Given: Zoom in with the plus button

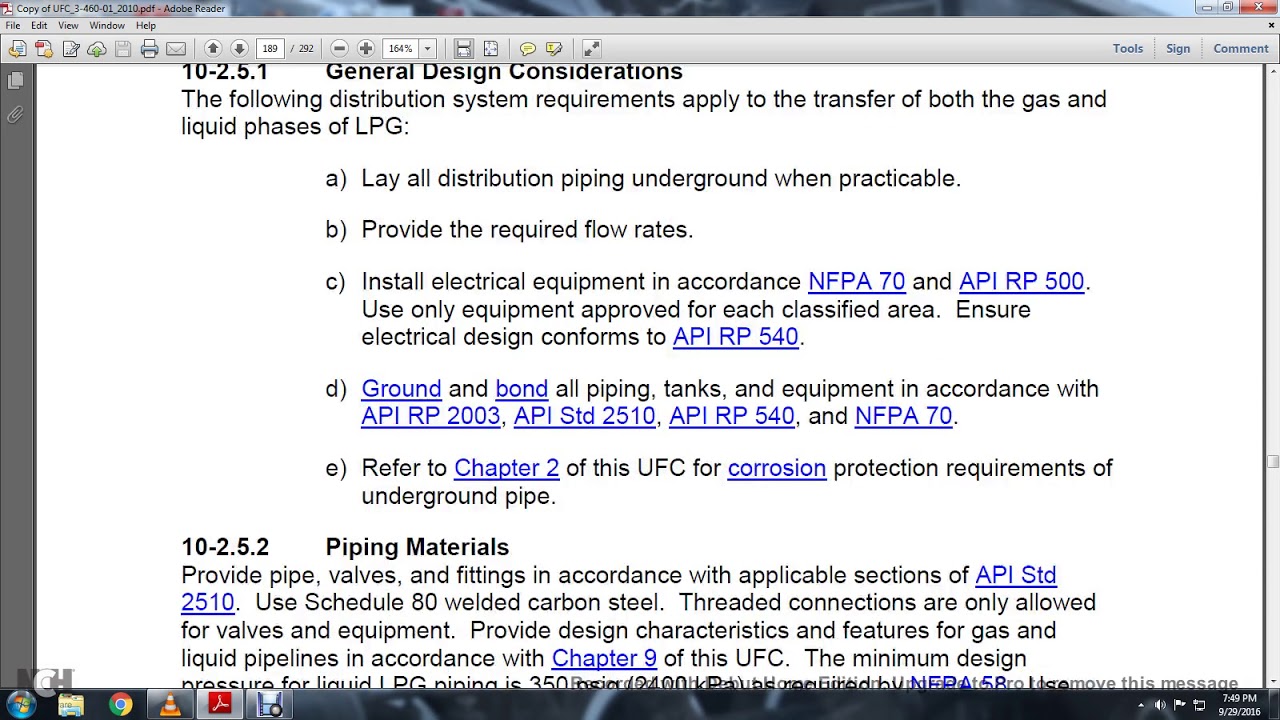Looking at the screenshot, I should click(365, 48).
